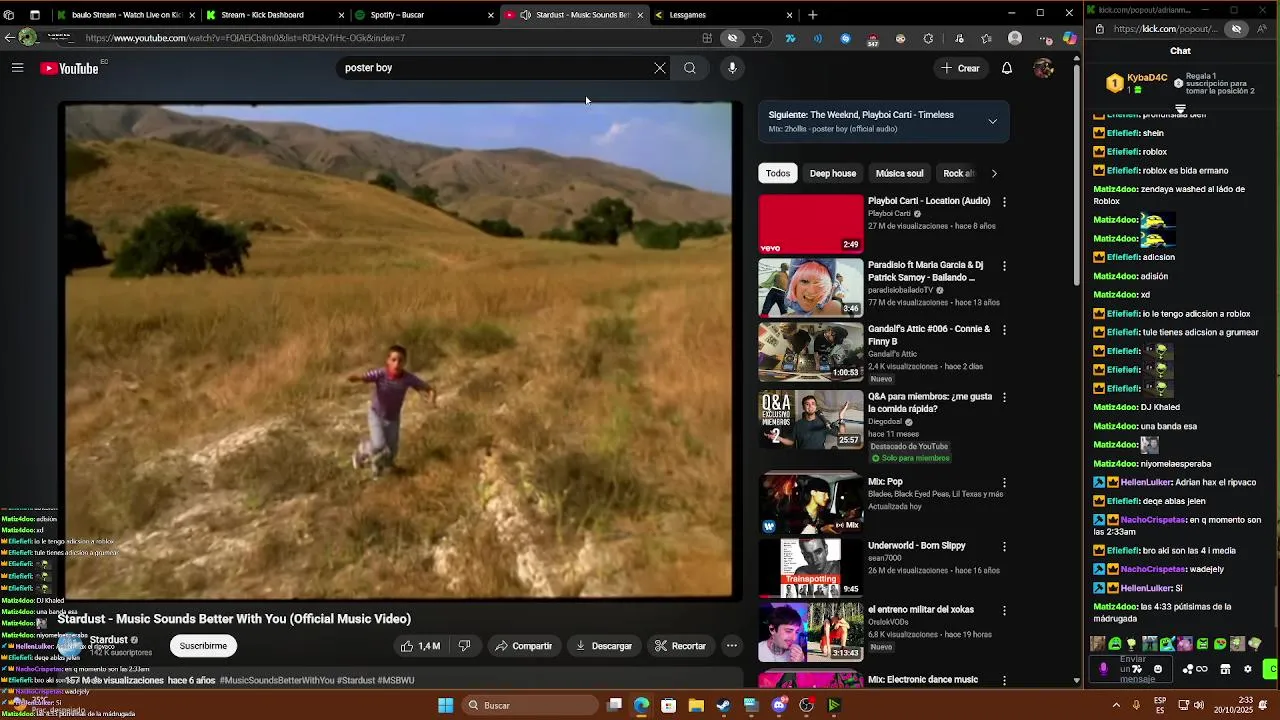Open the taskbar volume control
This screenshot has width=1280, height=720.
click(x=1198, y=705)
